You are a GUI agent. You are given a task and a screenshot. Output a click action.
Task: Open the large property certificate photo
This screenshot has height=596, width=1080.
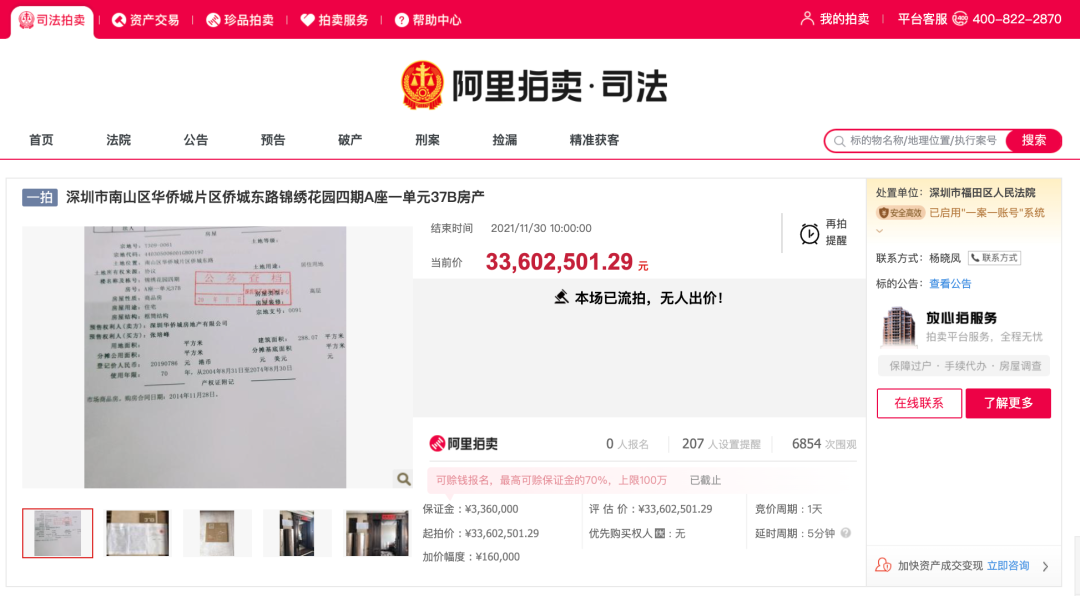[x=215, y=357]
